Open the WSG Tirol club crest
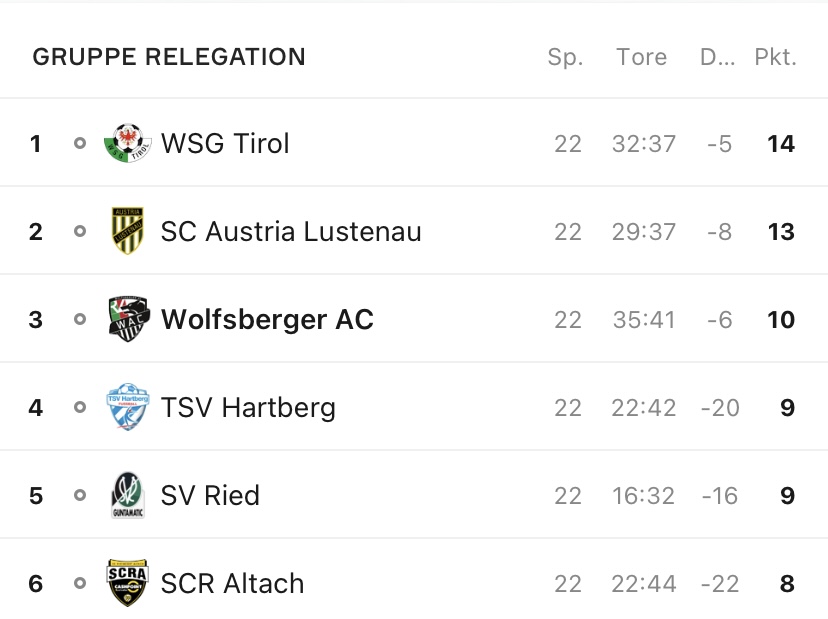Viewport: 828px width, 619px height. (x=128, y=143)
